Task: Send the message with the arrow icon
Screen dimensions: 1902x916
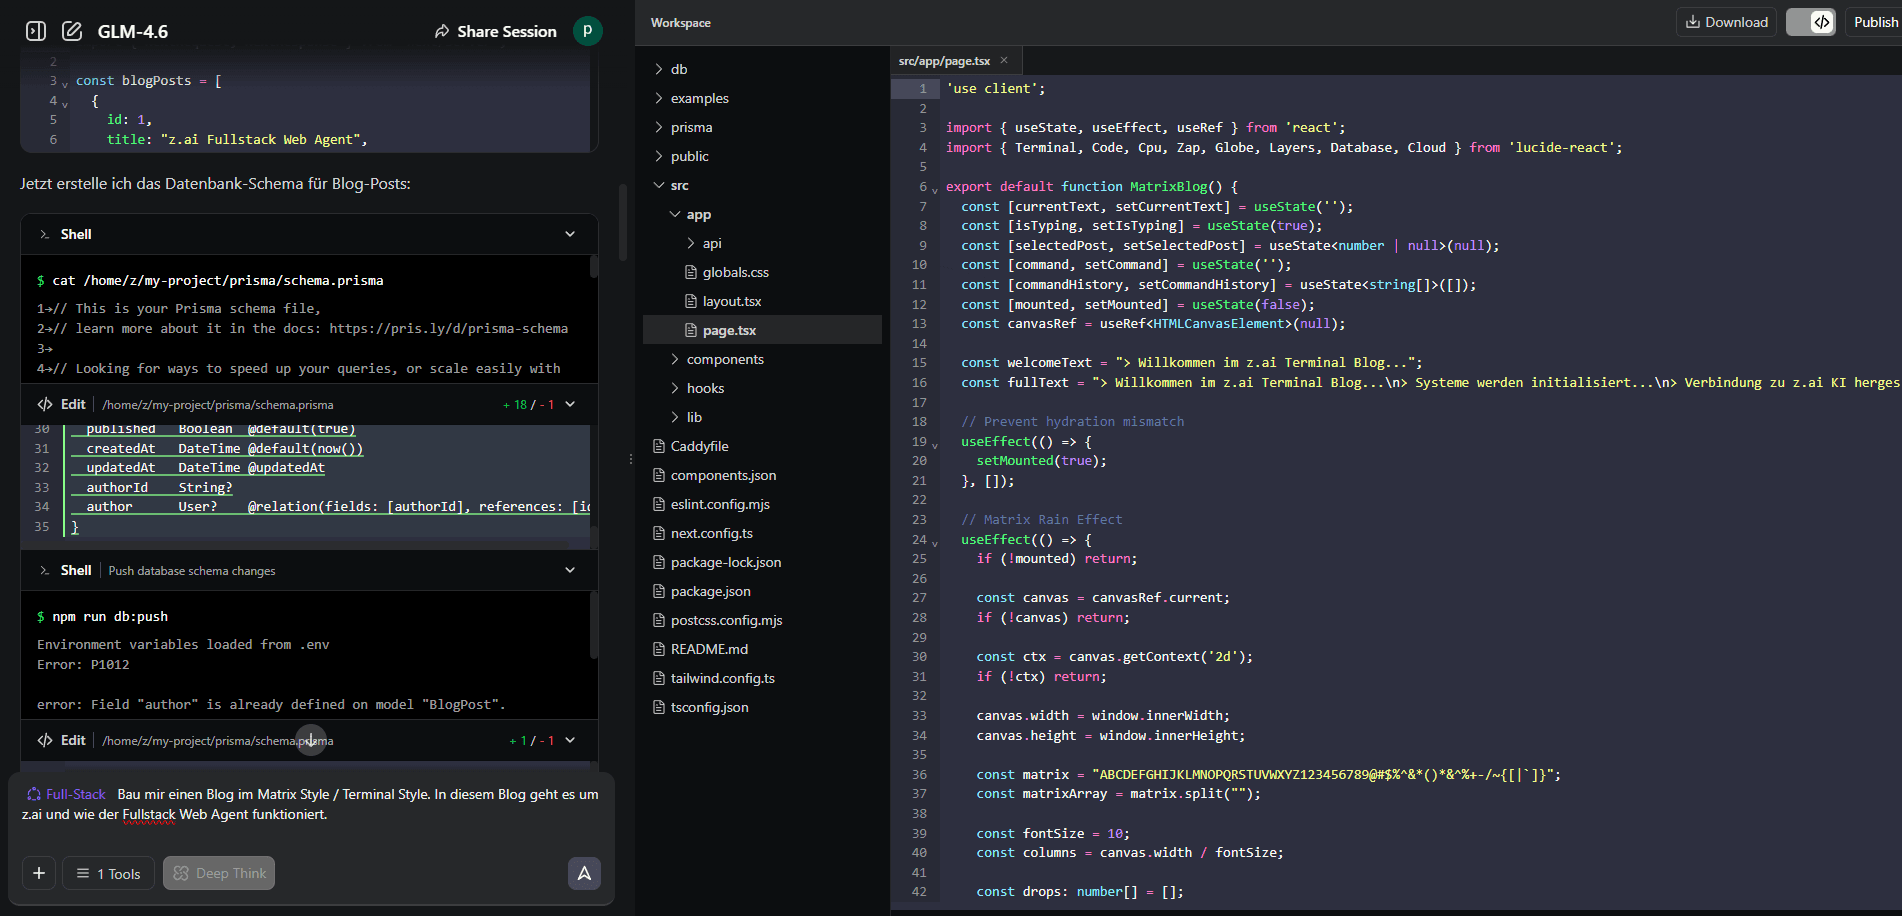Action: click(584, 873)
